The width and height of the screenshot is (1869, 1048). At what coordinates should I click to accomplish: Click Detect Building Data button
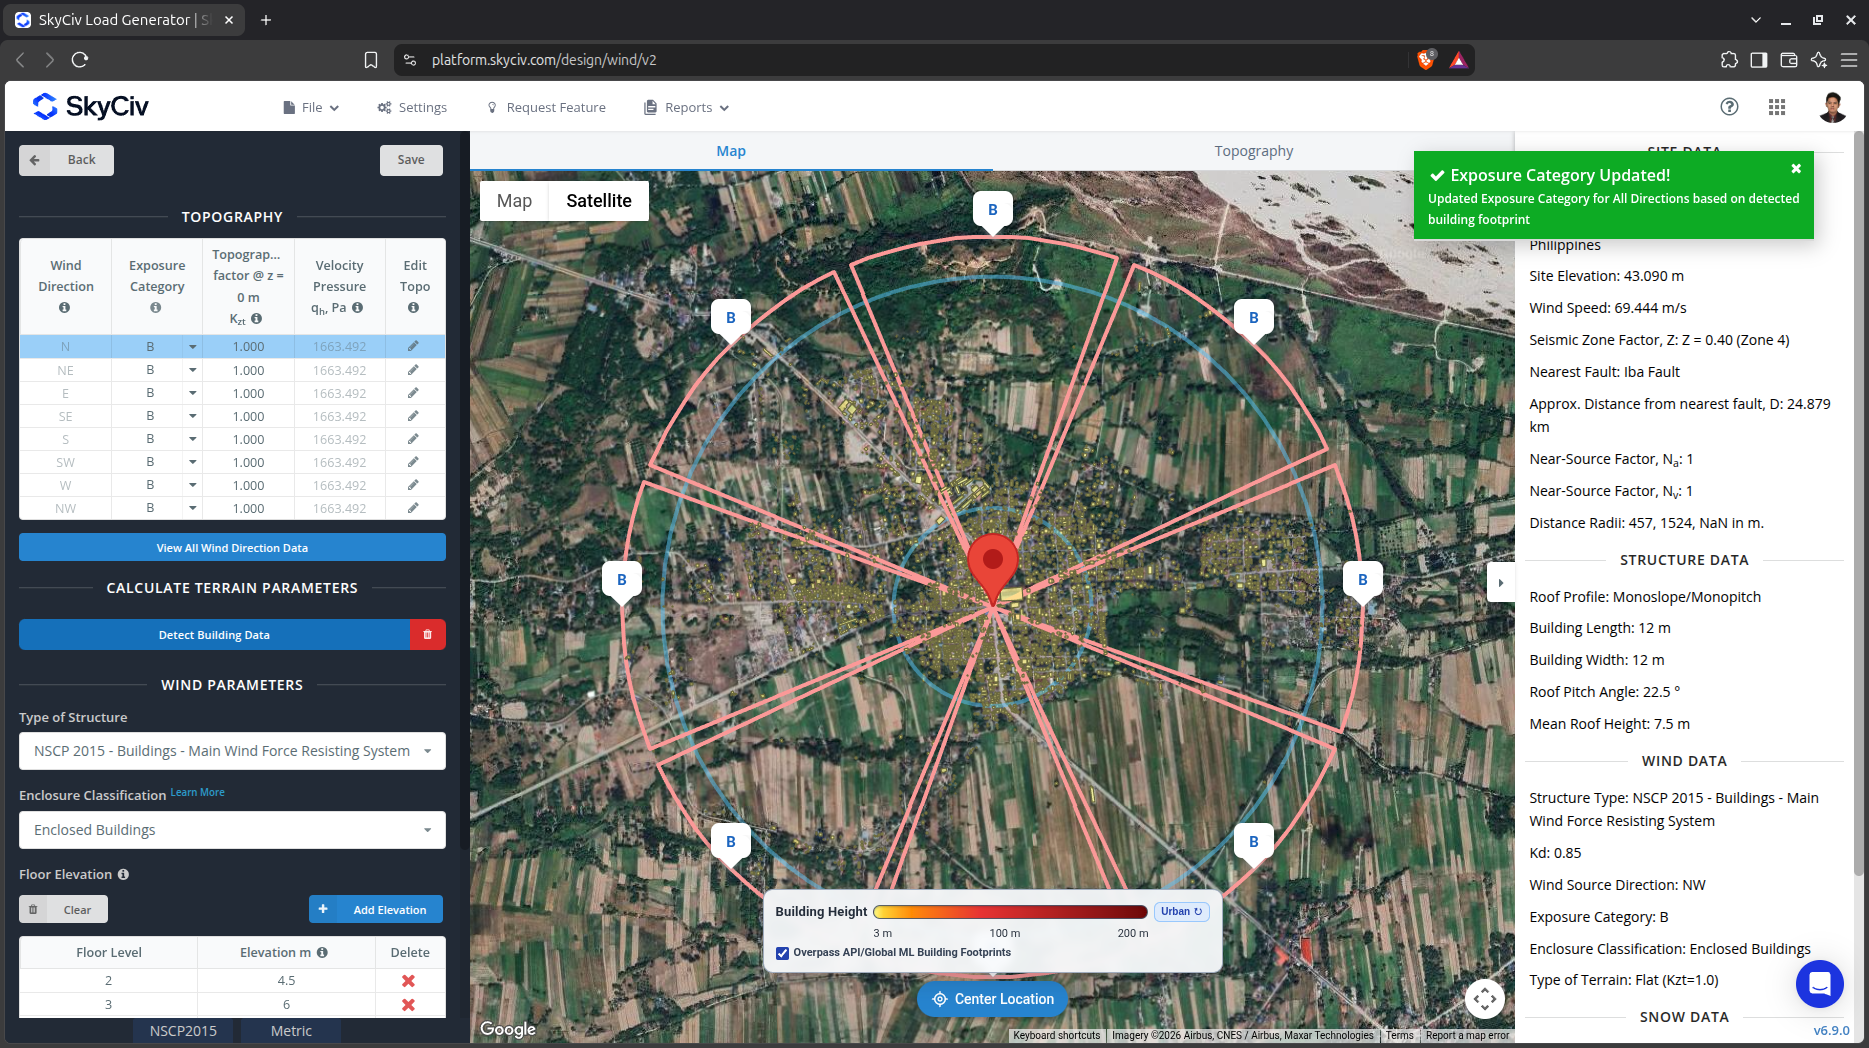(214, 635)
